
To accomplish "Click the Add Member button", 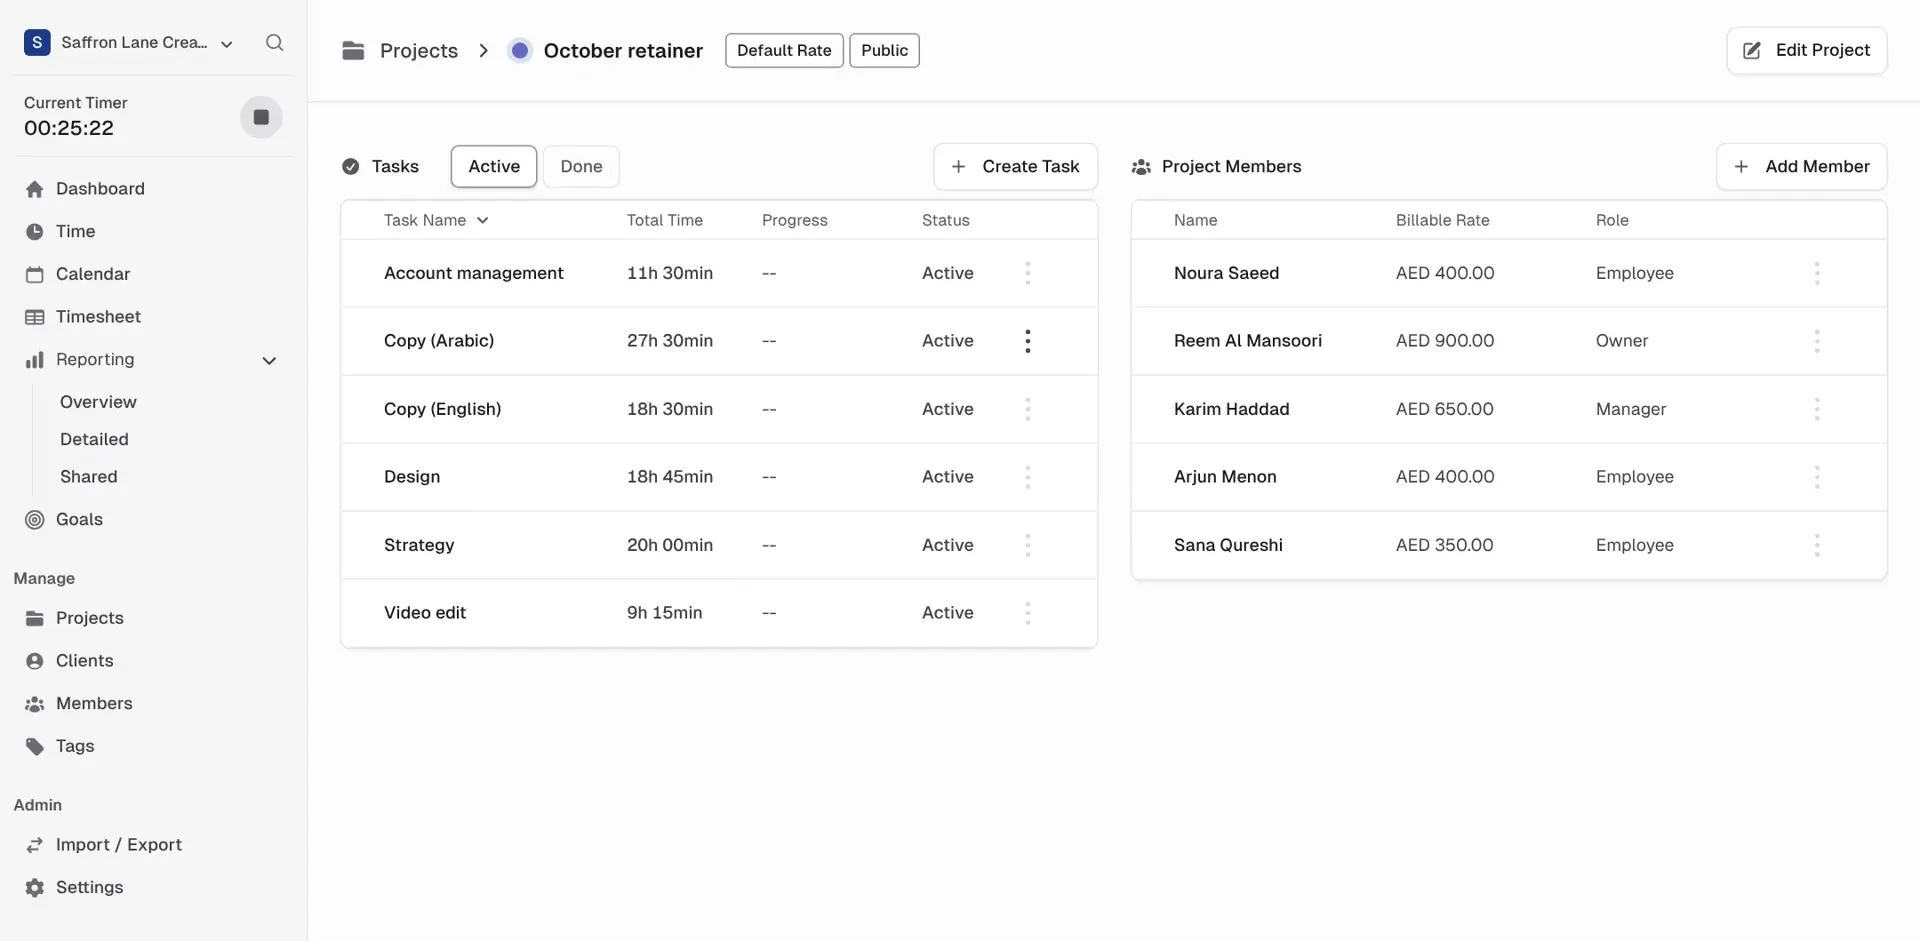I will (1801, 166).
